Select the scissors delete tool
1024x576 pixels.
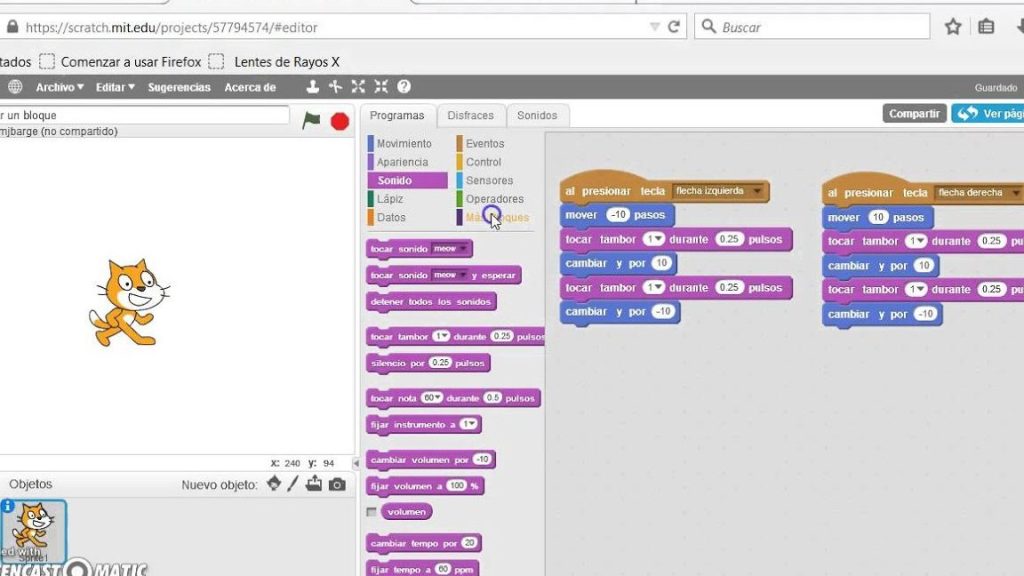coord(335,87)
